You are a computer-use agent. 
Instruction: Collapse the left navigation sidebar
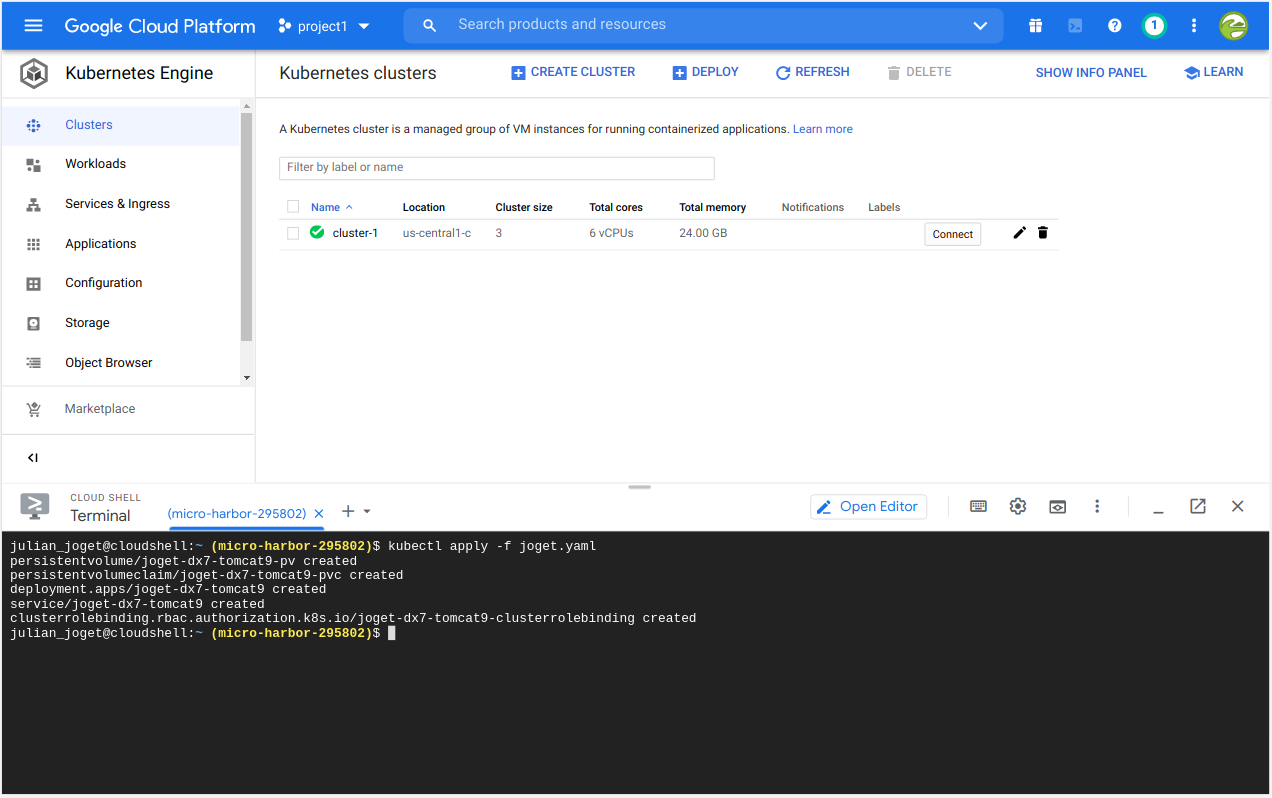pos(33,458)
